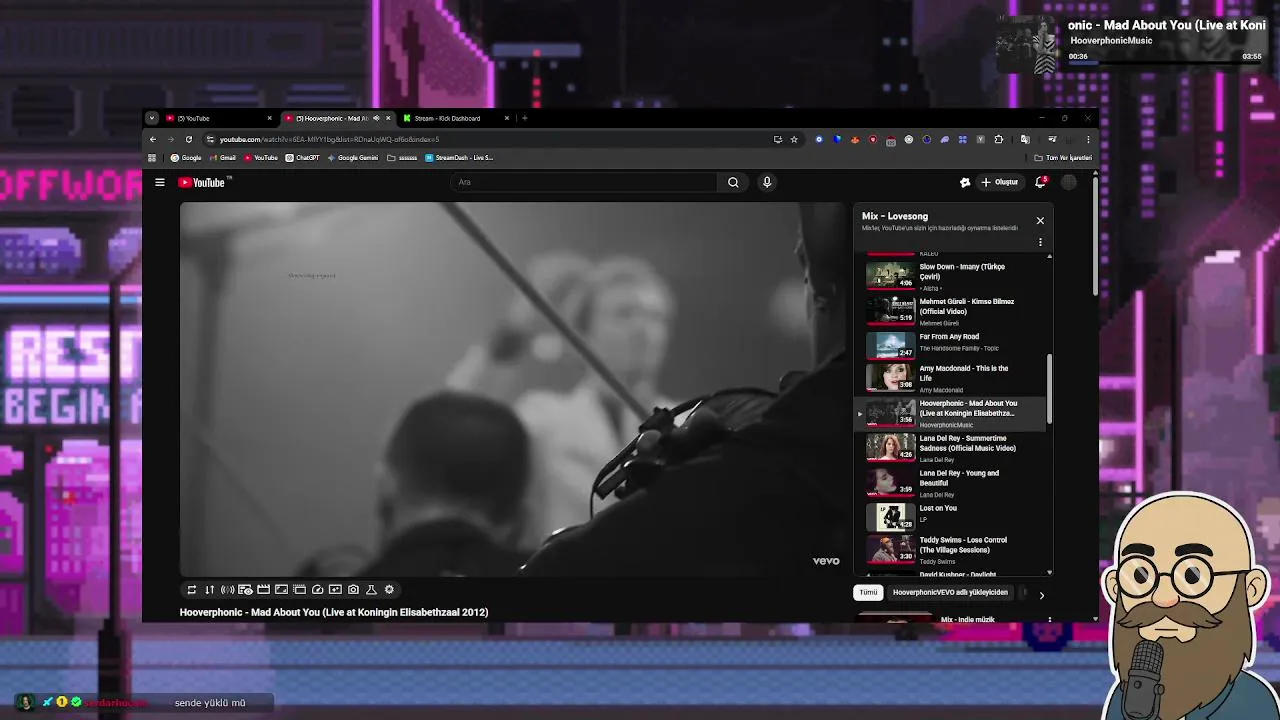Screen dimensions: 1280x720
Task: Open the browser extensions puzzle icon
Action: pyautogui.click(x=998, y=139)
